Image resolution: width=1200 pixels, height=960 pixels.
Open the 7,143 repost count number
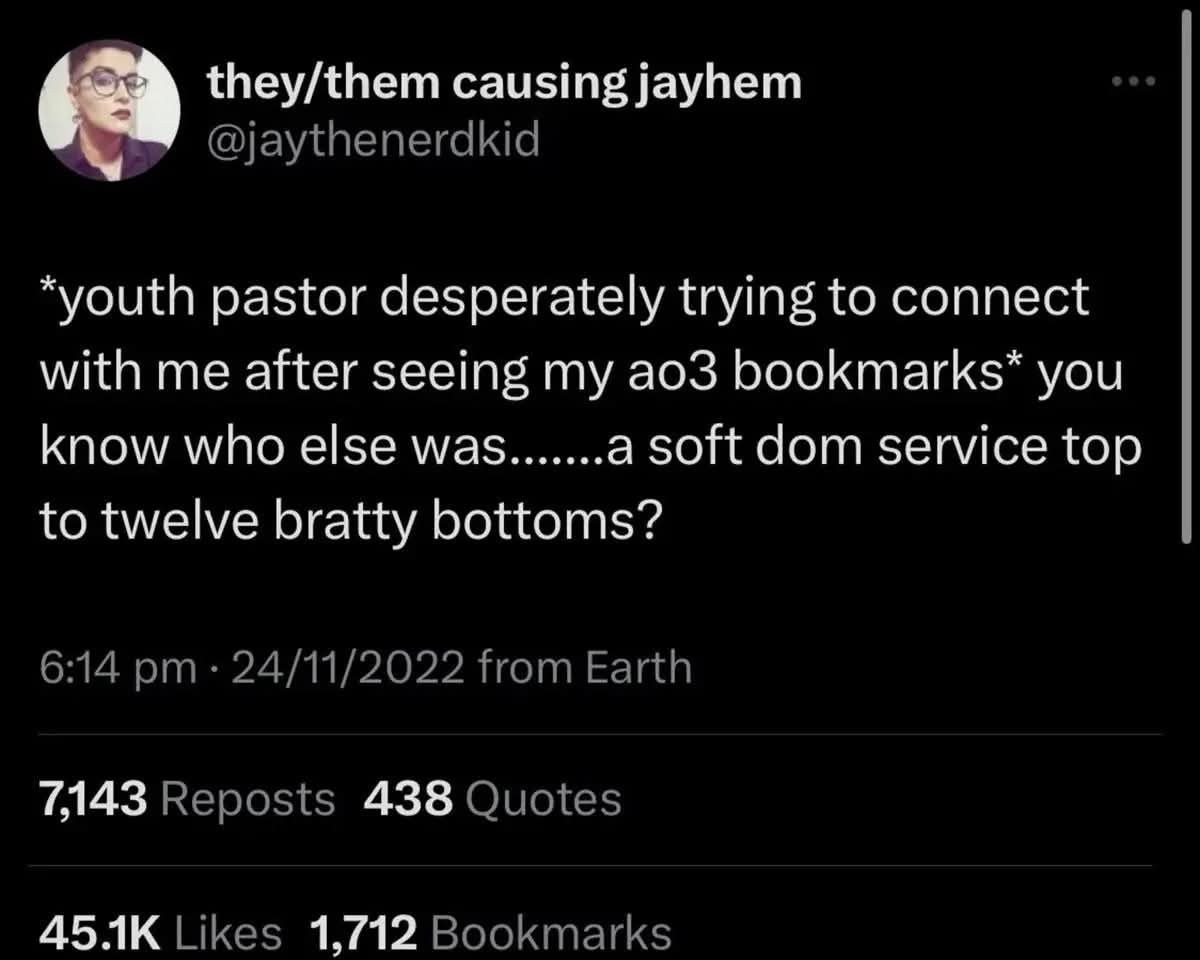(93, 799)
